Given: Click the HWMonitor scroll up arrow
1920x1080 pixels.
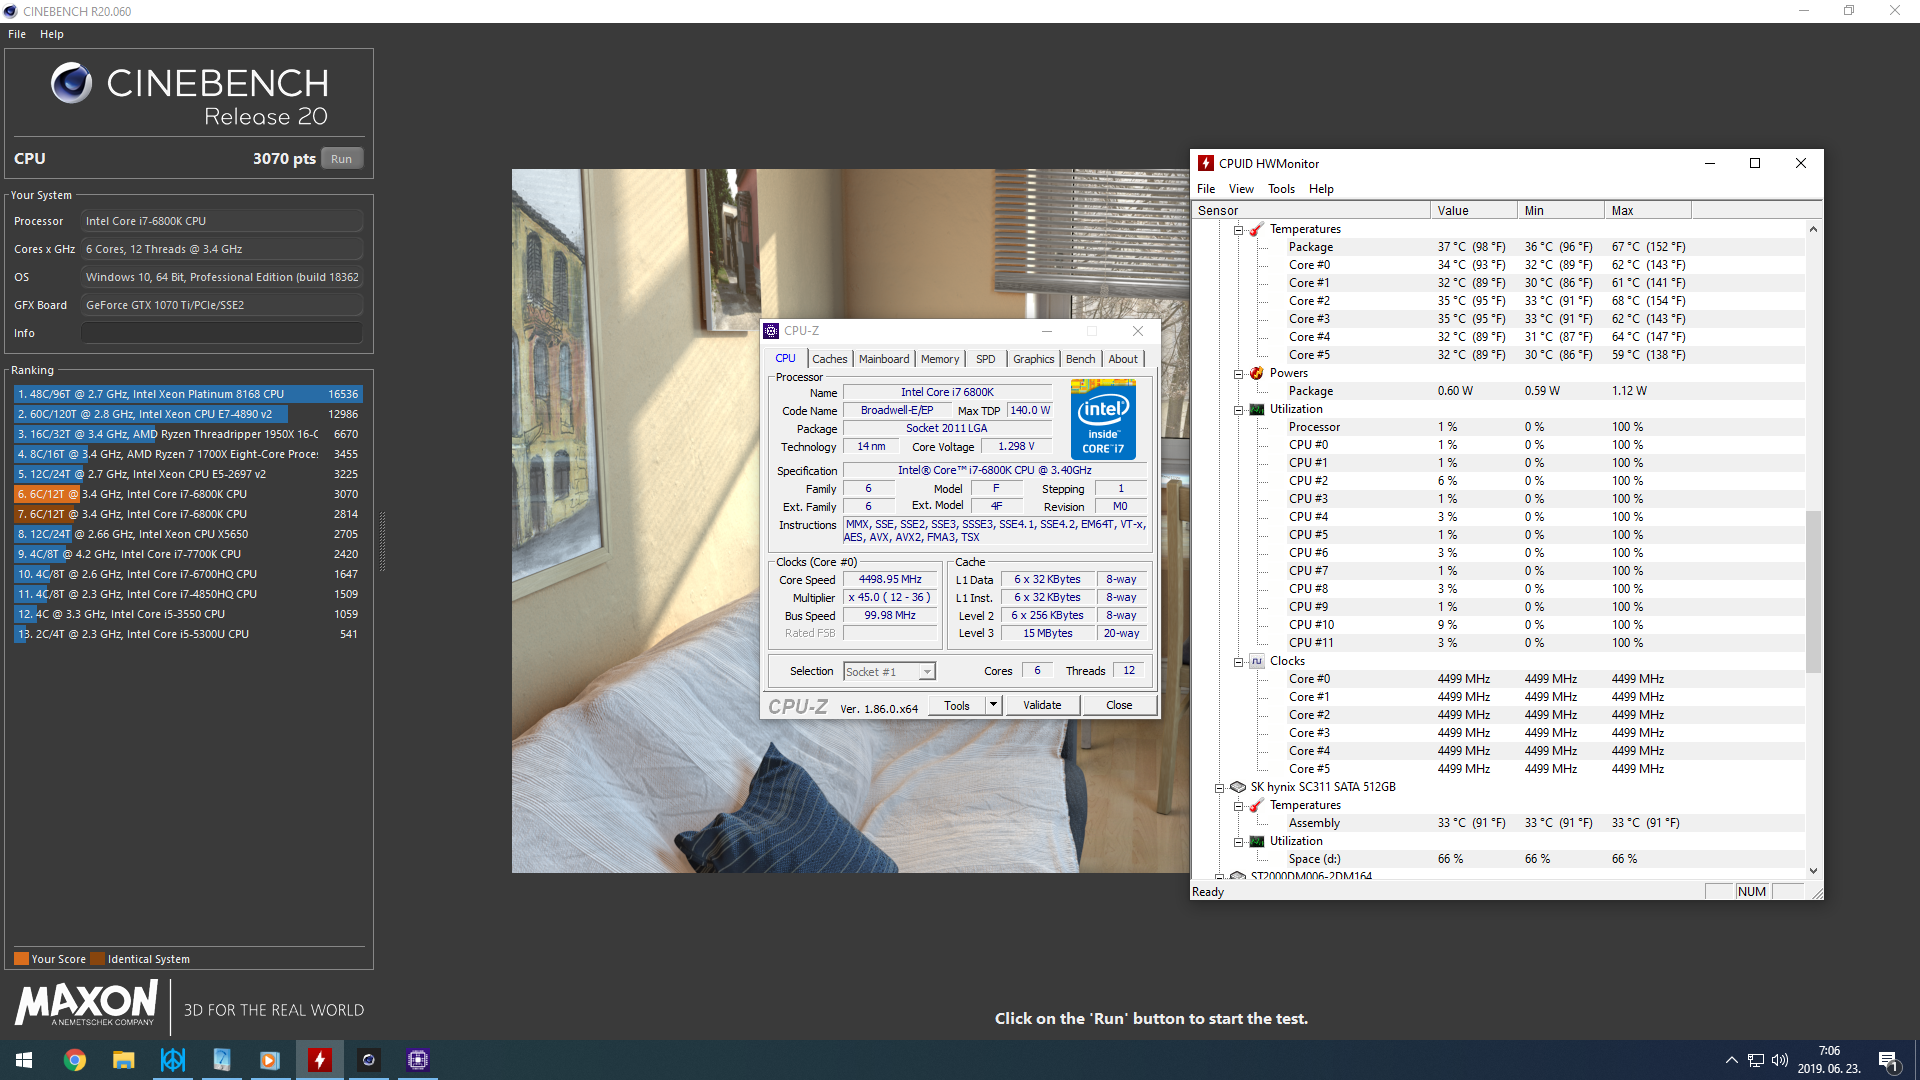Looking at the screenshot, I should tap(1813, 229).
